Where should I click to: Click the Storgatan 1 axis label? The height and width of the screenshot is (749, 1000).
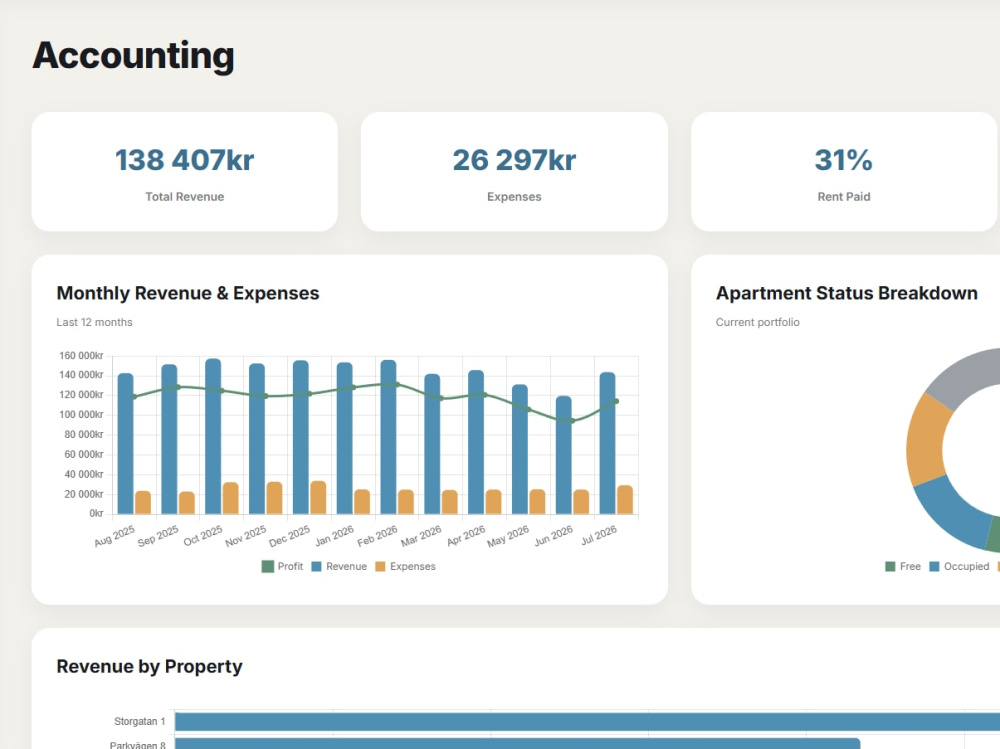pos(140,722)
